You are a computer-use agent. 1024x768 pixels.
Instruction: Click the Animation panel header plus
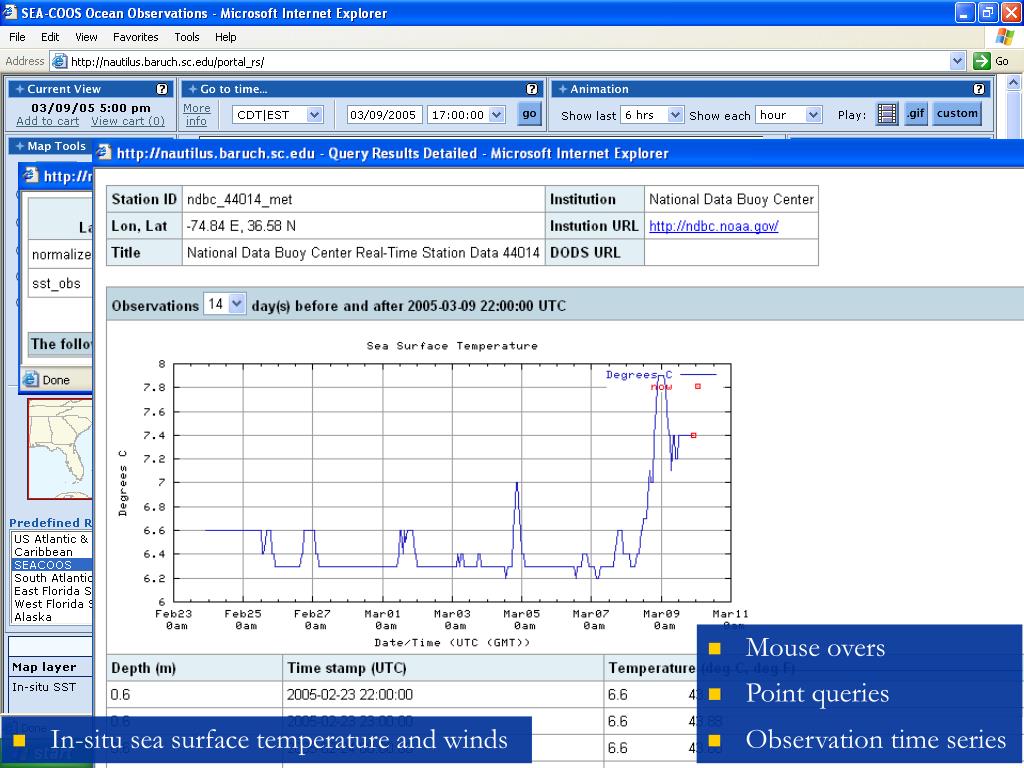[x=562, y=89]
